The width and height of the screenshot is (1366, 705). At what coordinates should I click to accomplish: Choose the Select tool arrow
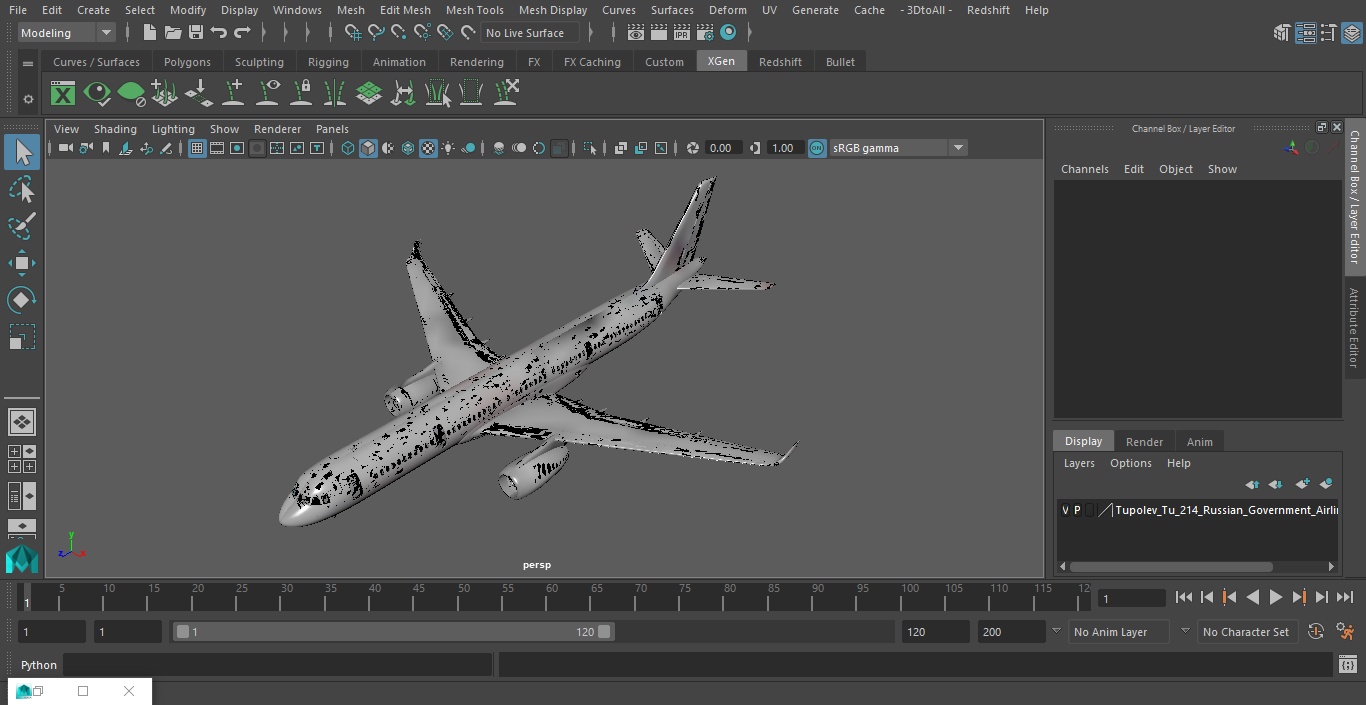tap(22, 152)
